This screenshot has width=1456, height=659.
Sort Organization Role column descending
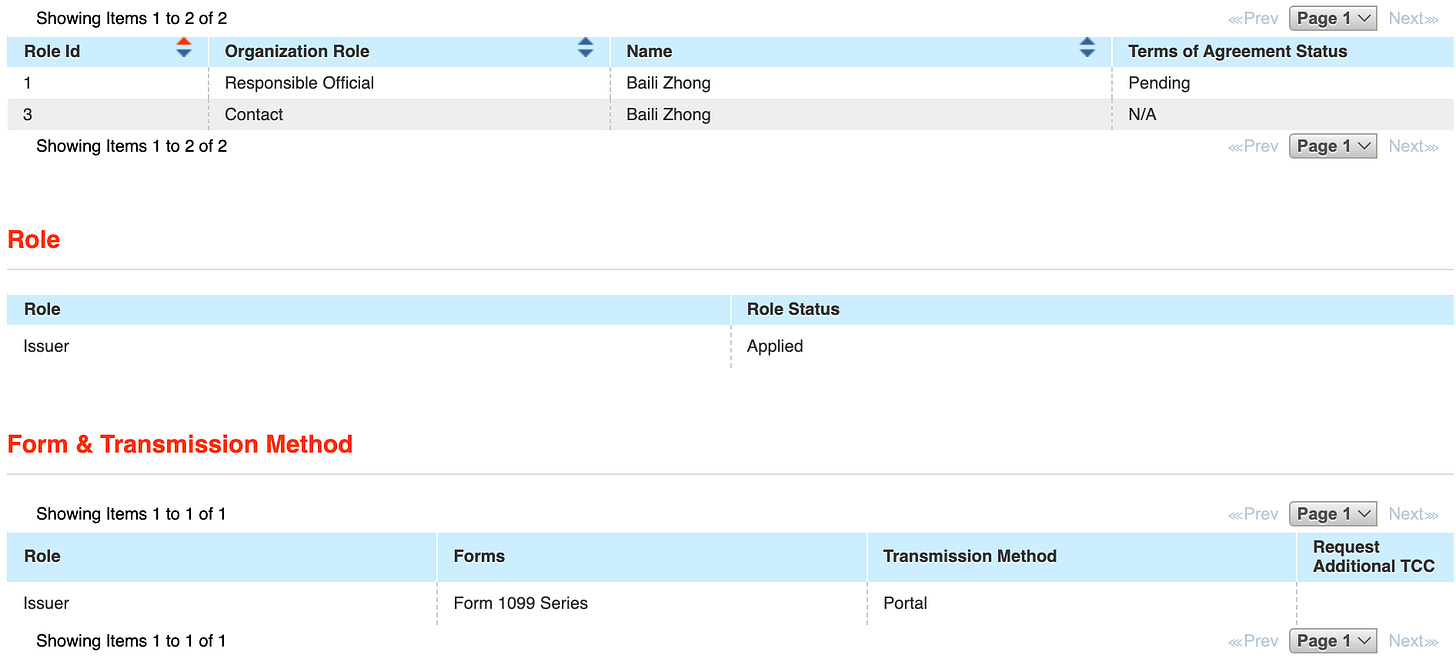[585, 53]
